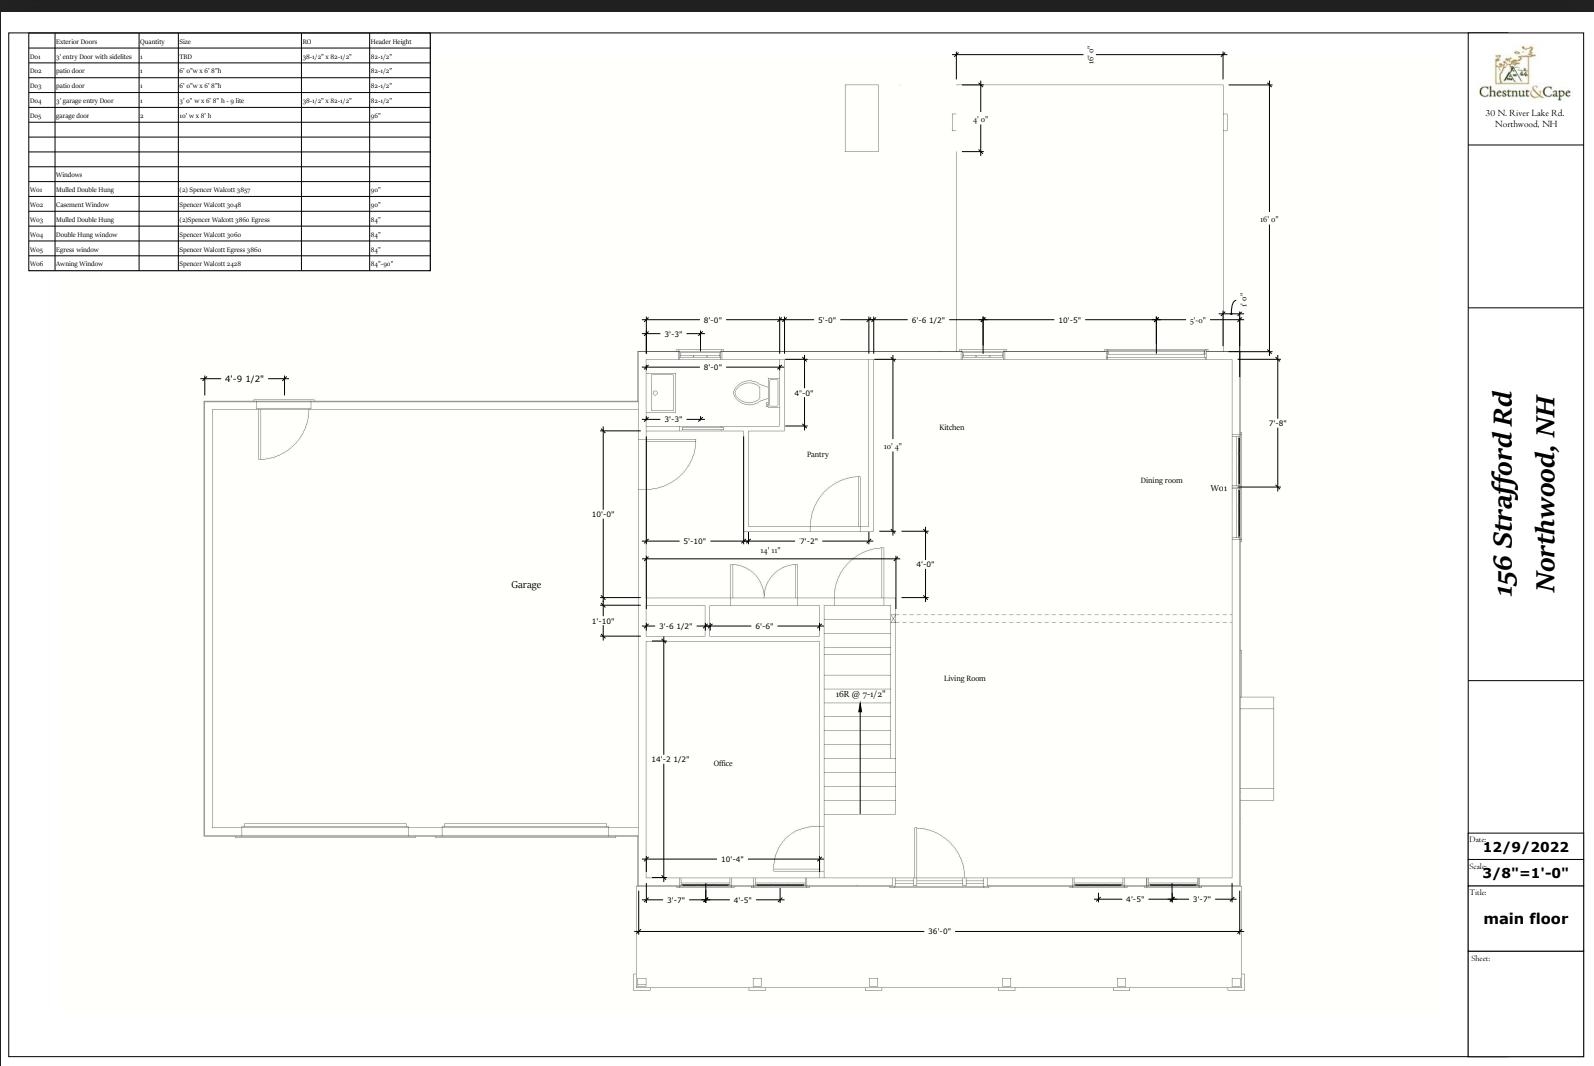This screenshot has width=1594, height=1066.
Task: Click the Garage room label
Action: click(x=526, y=585)
